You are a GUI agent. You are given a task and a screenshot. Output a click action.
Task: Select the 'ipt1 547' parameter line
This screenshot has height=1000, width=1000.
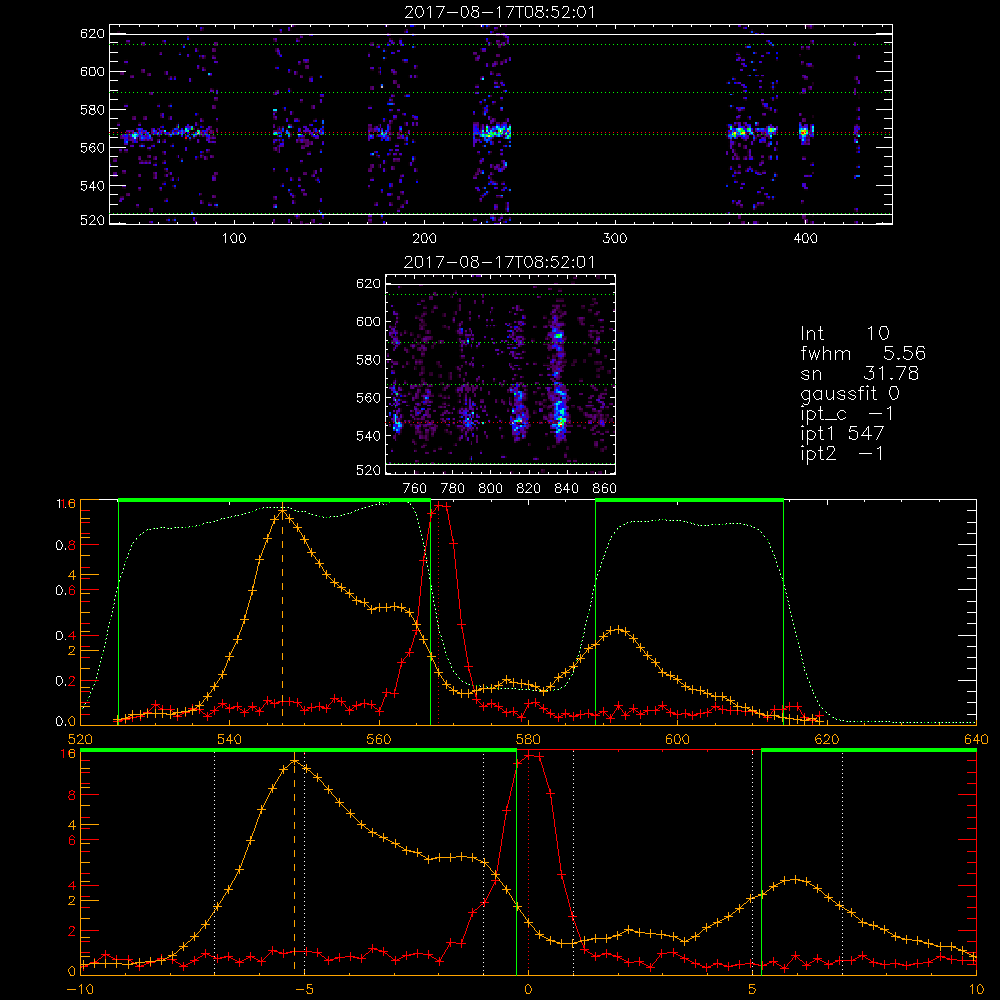(x=842, y=434)
